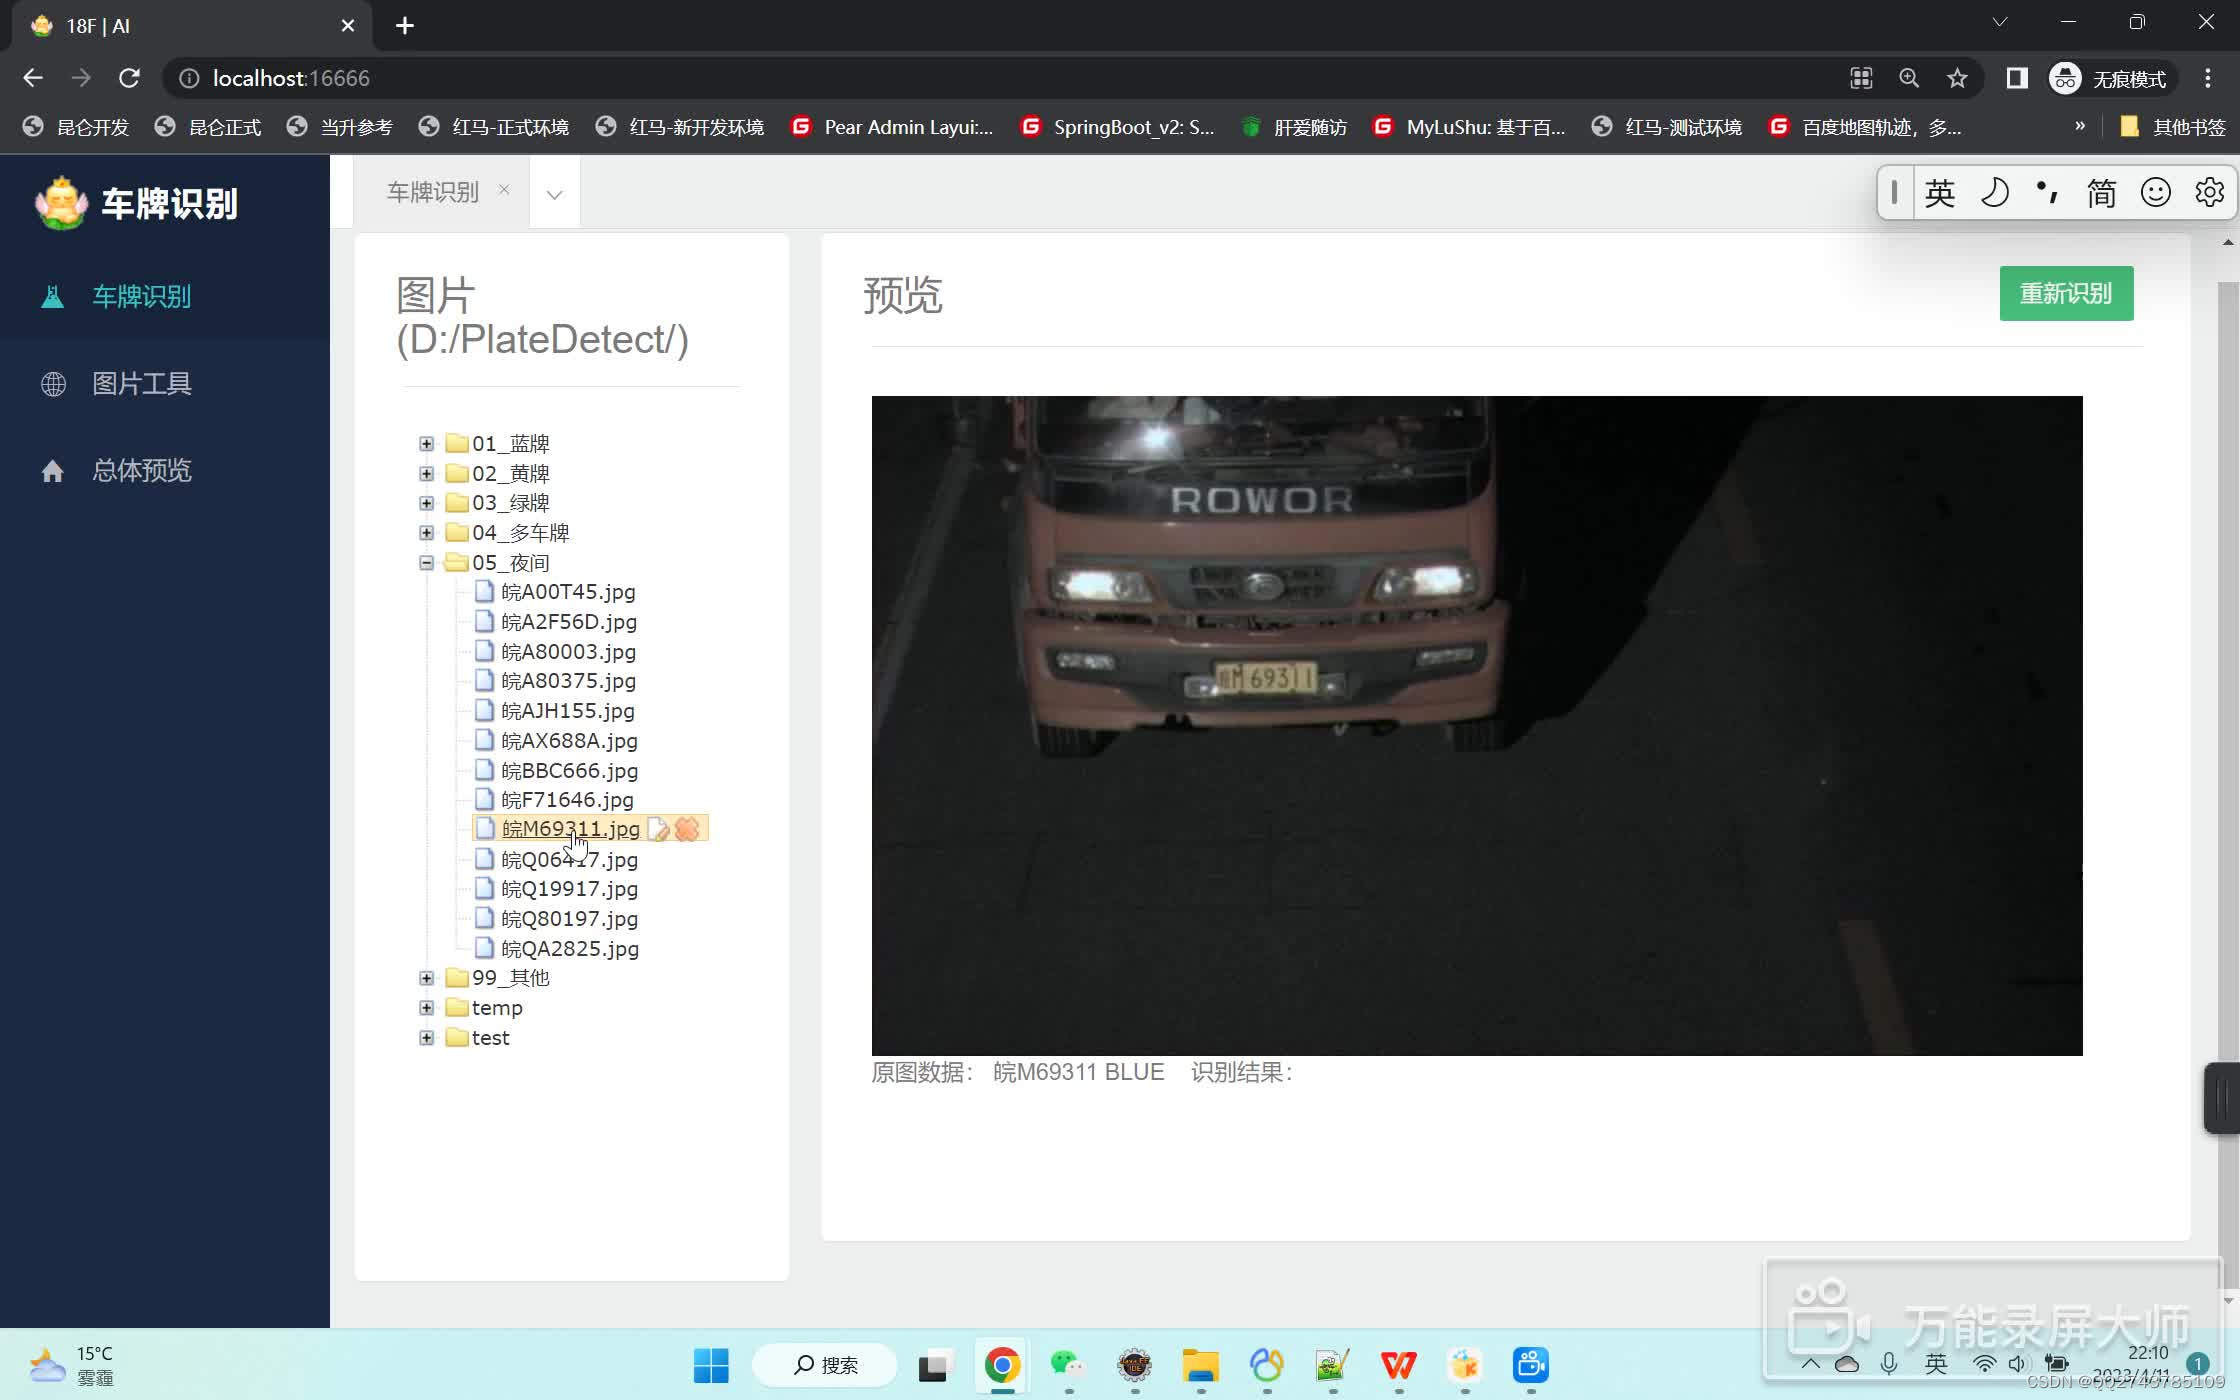Click edit icon next to 皖M69311.jpg
Viewport: 2240px width, 1400px height.
point(659,829)
